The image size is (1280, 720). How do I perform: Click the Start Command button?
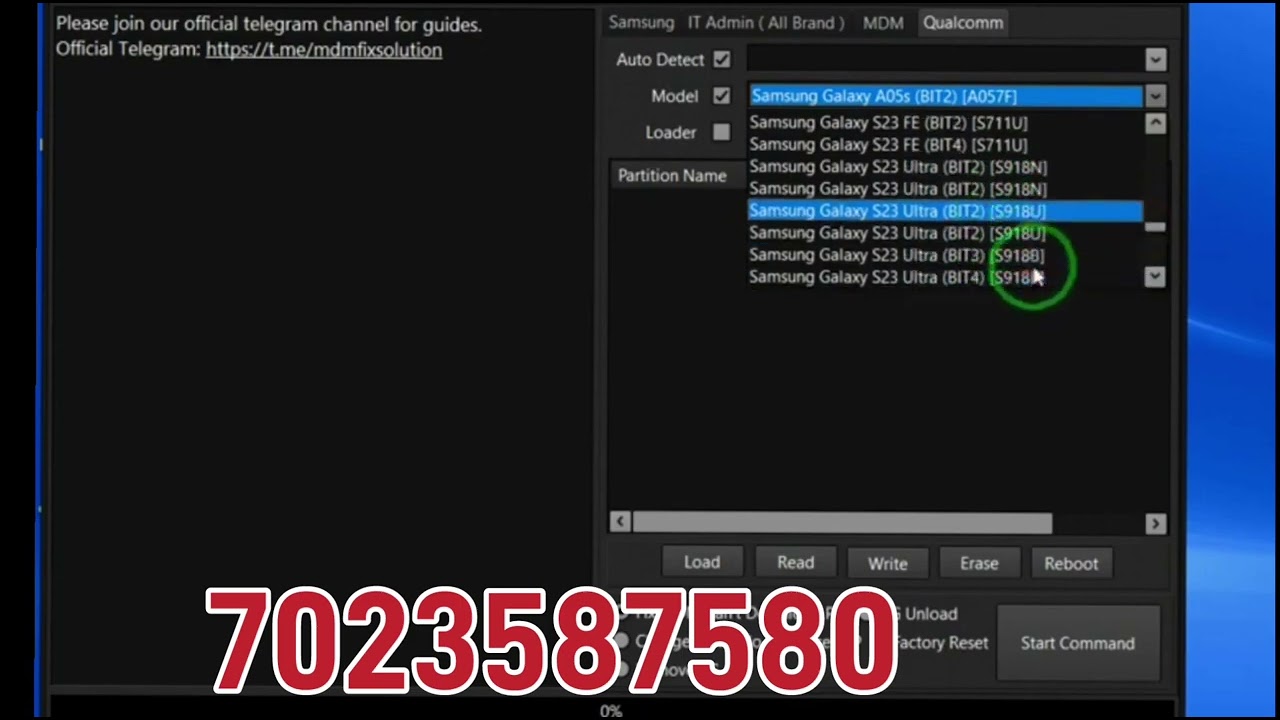(x=1078, y=643)
